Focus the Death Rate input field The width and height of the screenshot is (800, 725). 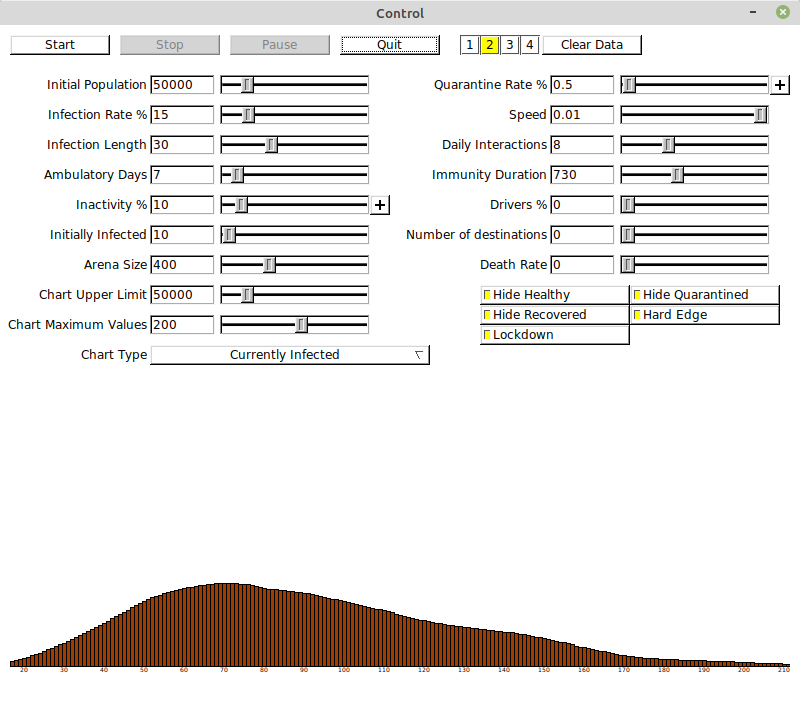[582, 265]
